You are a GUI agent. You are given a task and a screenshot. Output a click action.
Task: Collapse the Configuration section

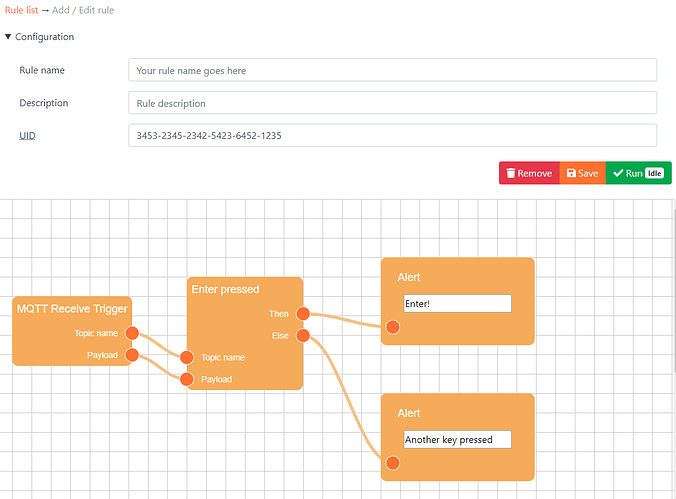(39, 37)
